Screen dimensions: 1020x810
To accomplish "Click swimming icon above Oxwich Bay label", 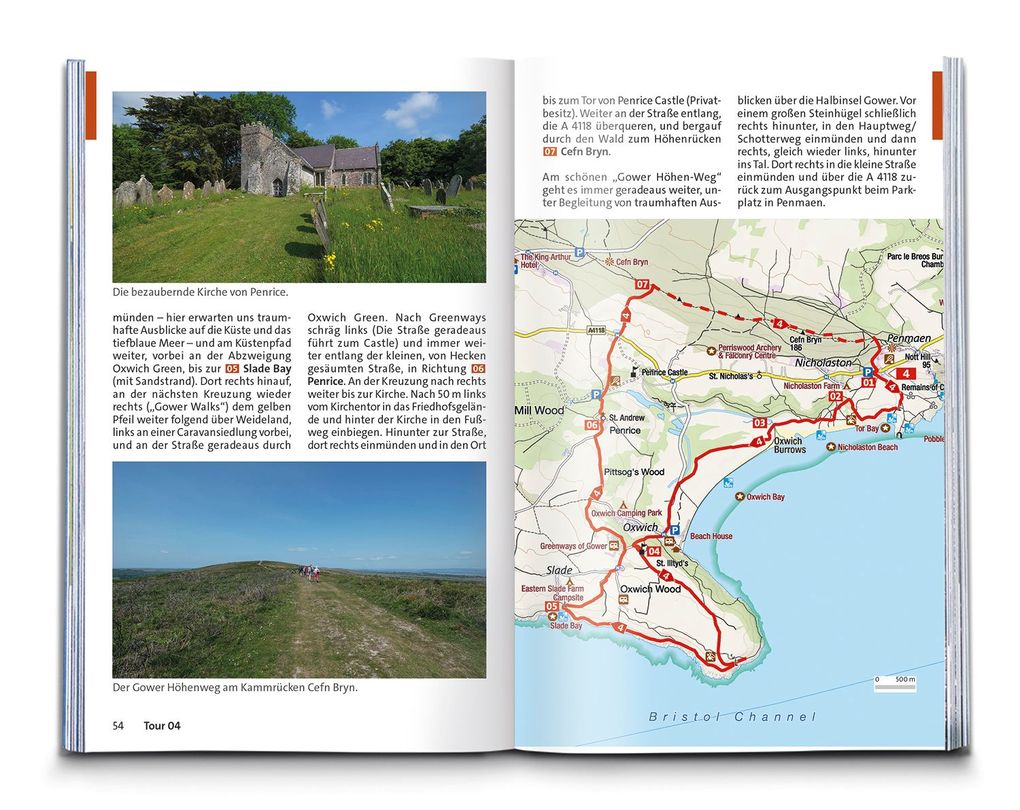I will coord(728,482).
